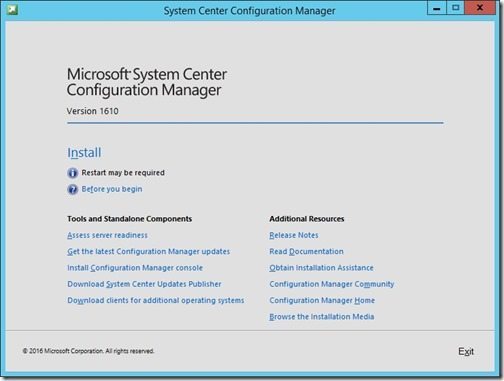Browse the Installation Media

click(321, 317)
